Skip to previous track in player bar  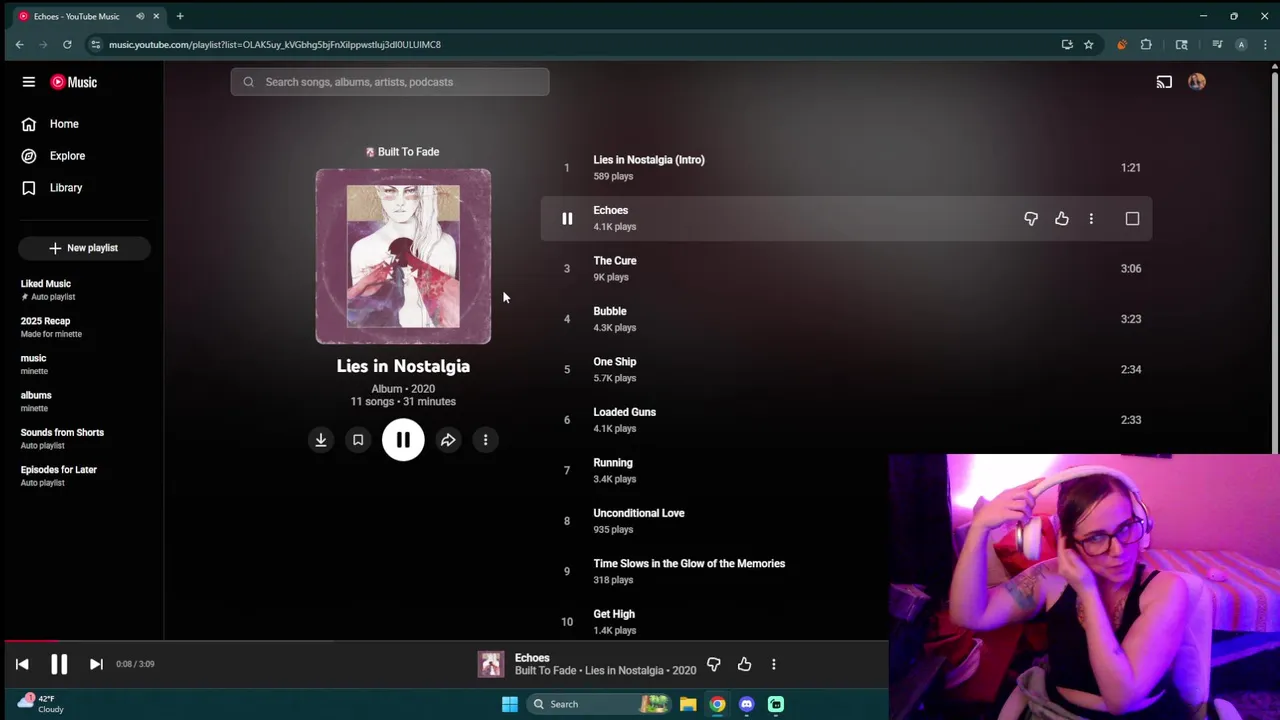click(22, 664)
